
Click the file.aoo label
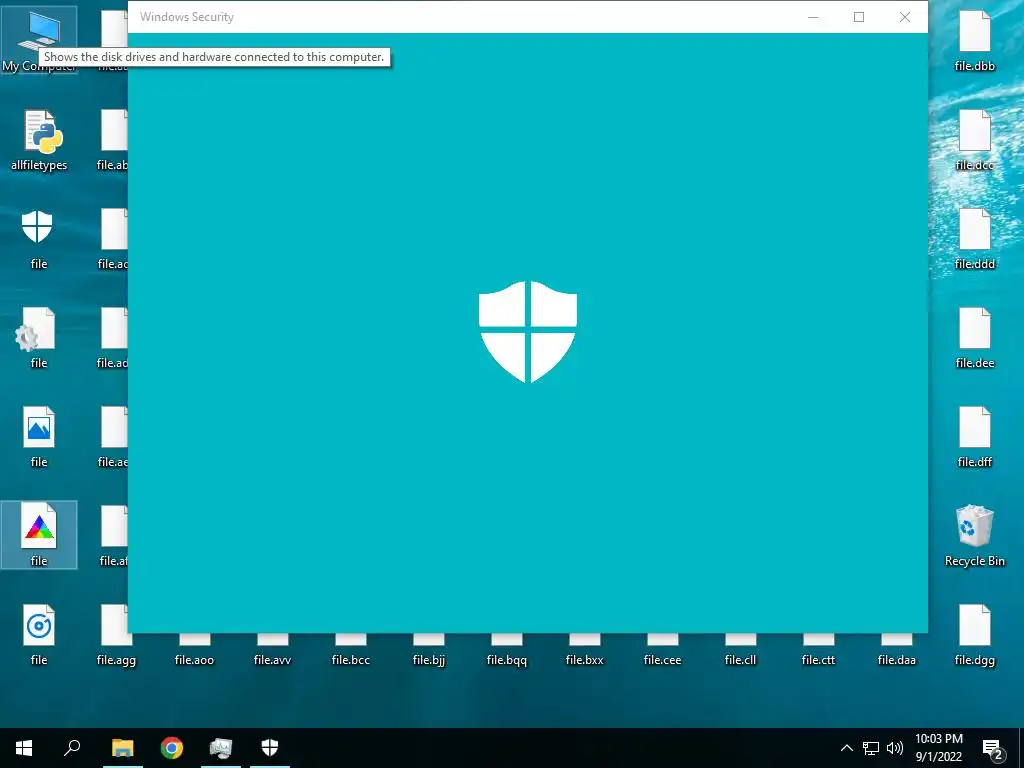point(194,660)
